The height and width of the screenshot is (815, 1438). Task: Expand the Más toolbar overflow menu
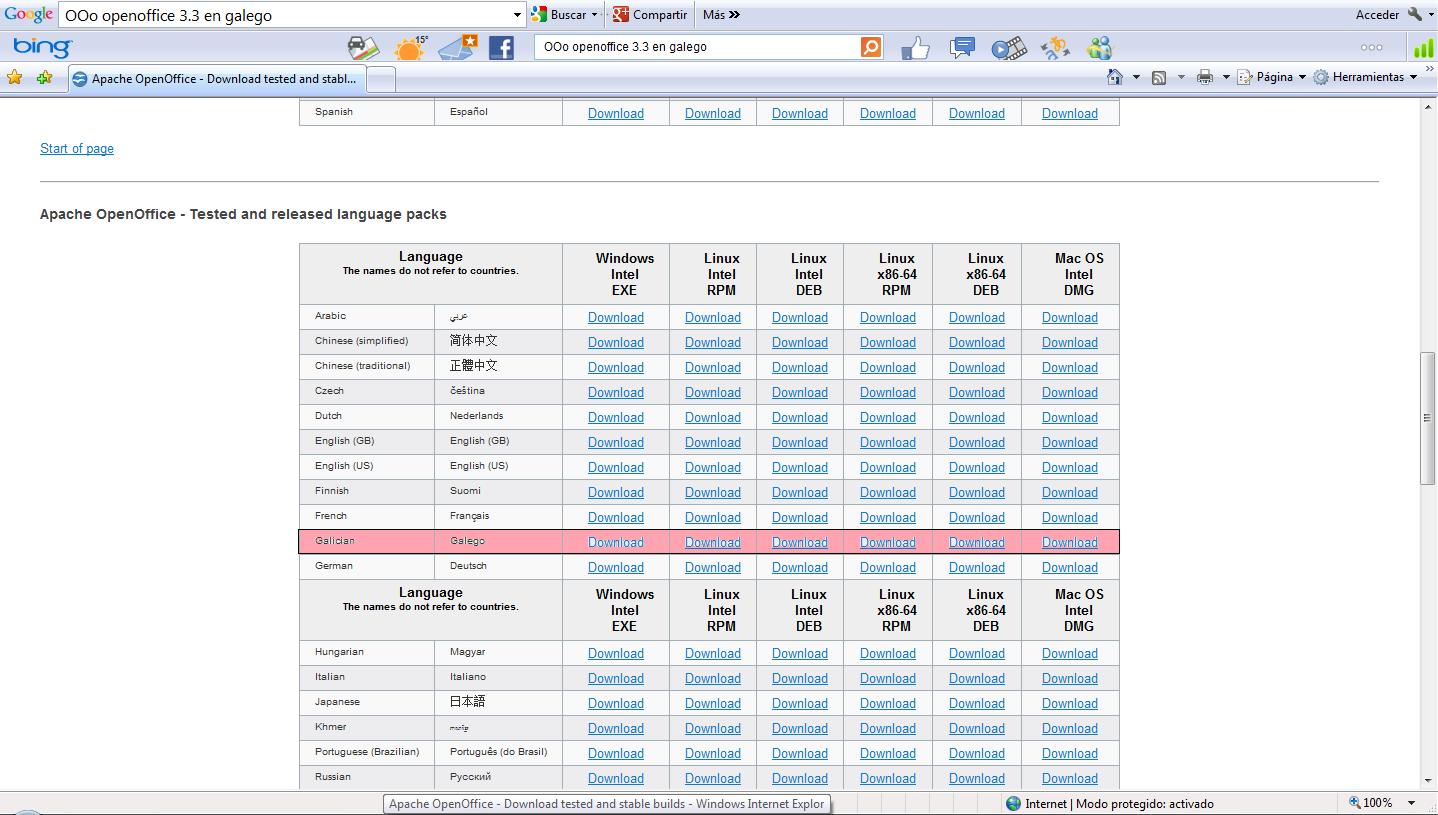click(721, 15)
